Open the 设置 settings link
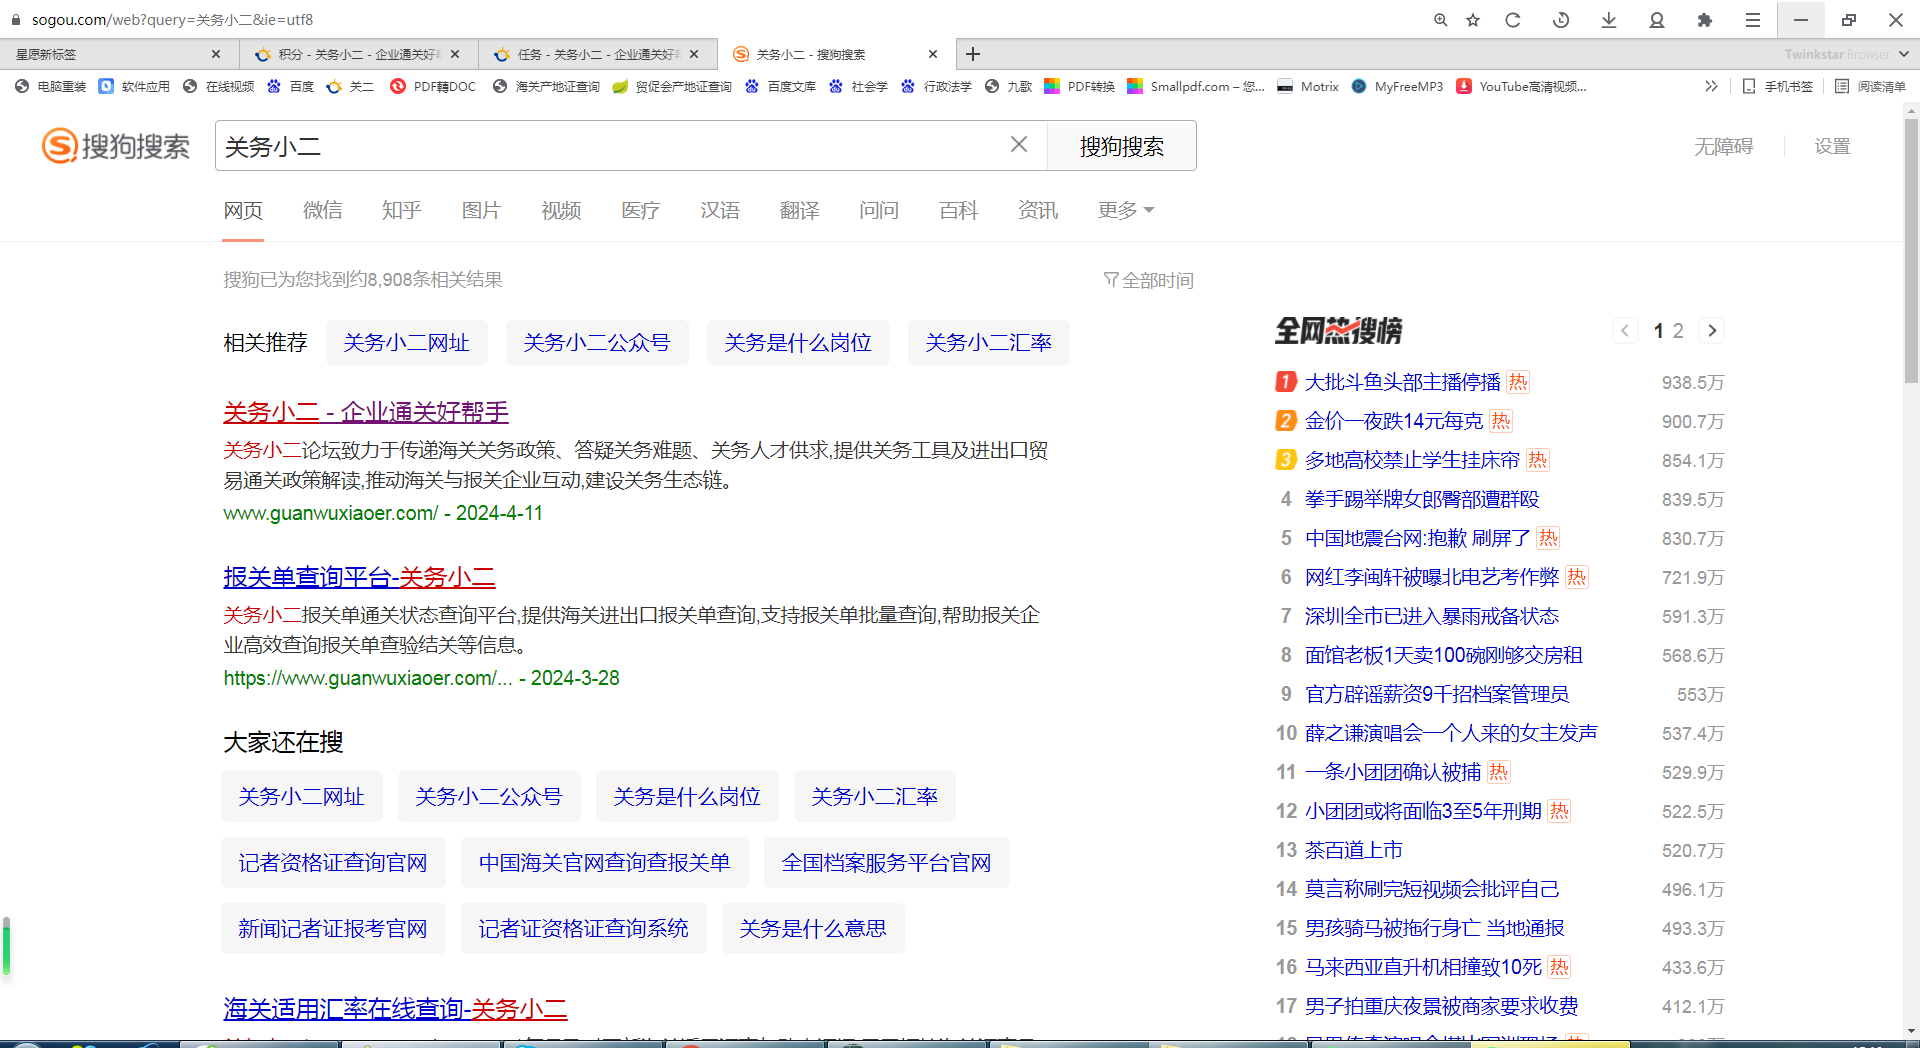The width and height of the screenshot is (1920, 1048). tap(1833, 147)
